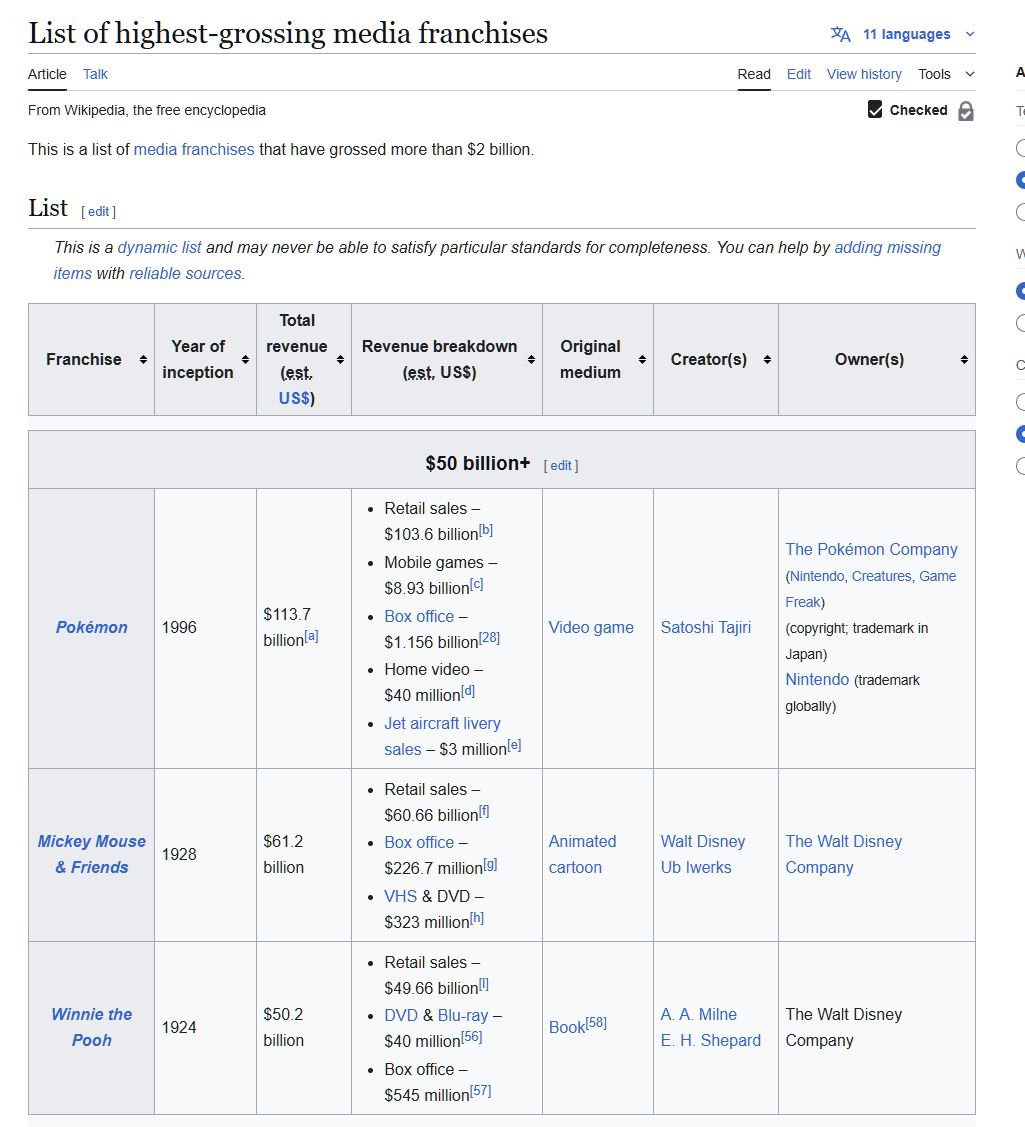This screenshot has height=1127, width=1025.
Task: Click the Checked status checkmark icon
Action: [875, 109]
